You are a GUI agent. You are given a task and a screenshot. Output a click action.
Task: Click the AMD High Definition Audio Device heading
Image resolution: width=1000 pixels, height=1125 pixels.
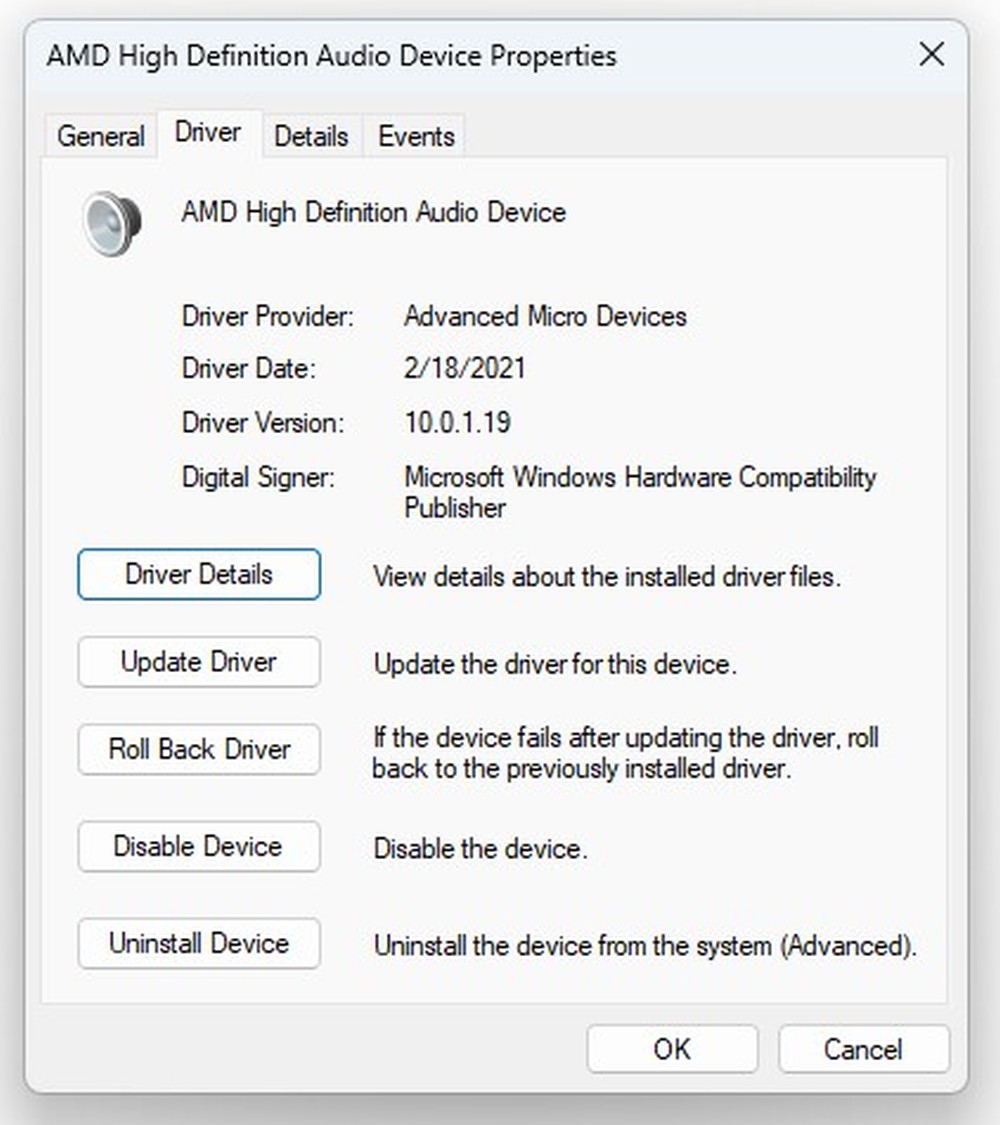click(x=374, y=212)
